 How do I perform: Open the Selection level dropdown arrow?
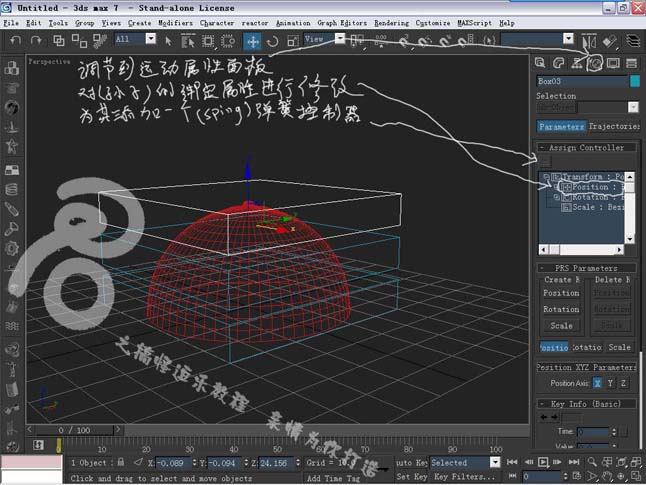point(633,108)
